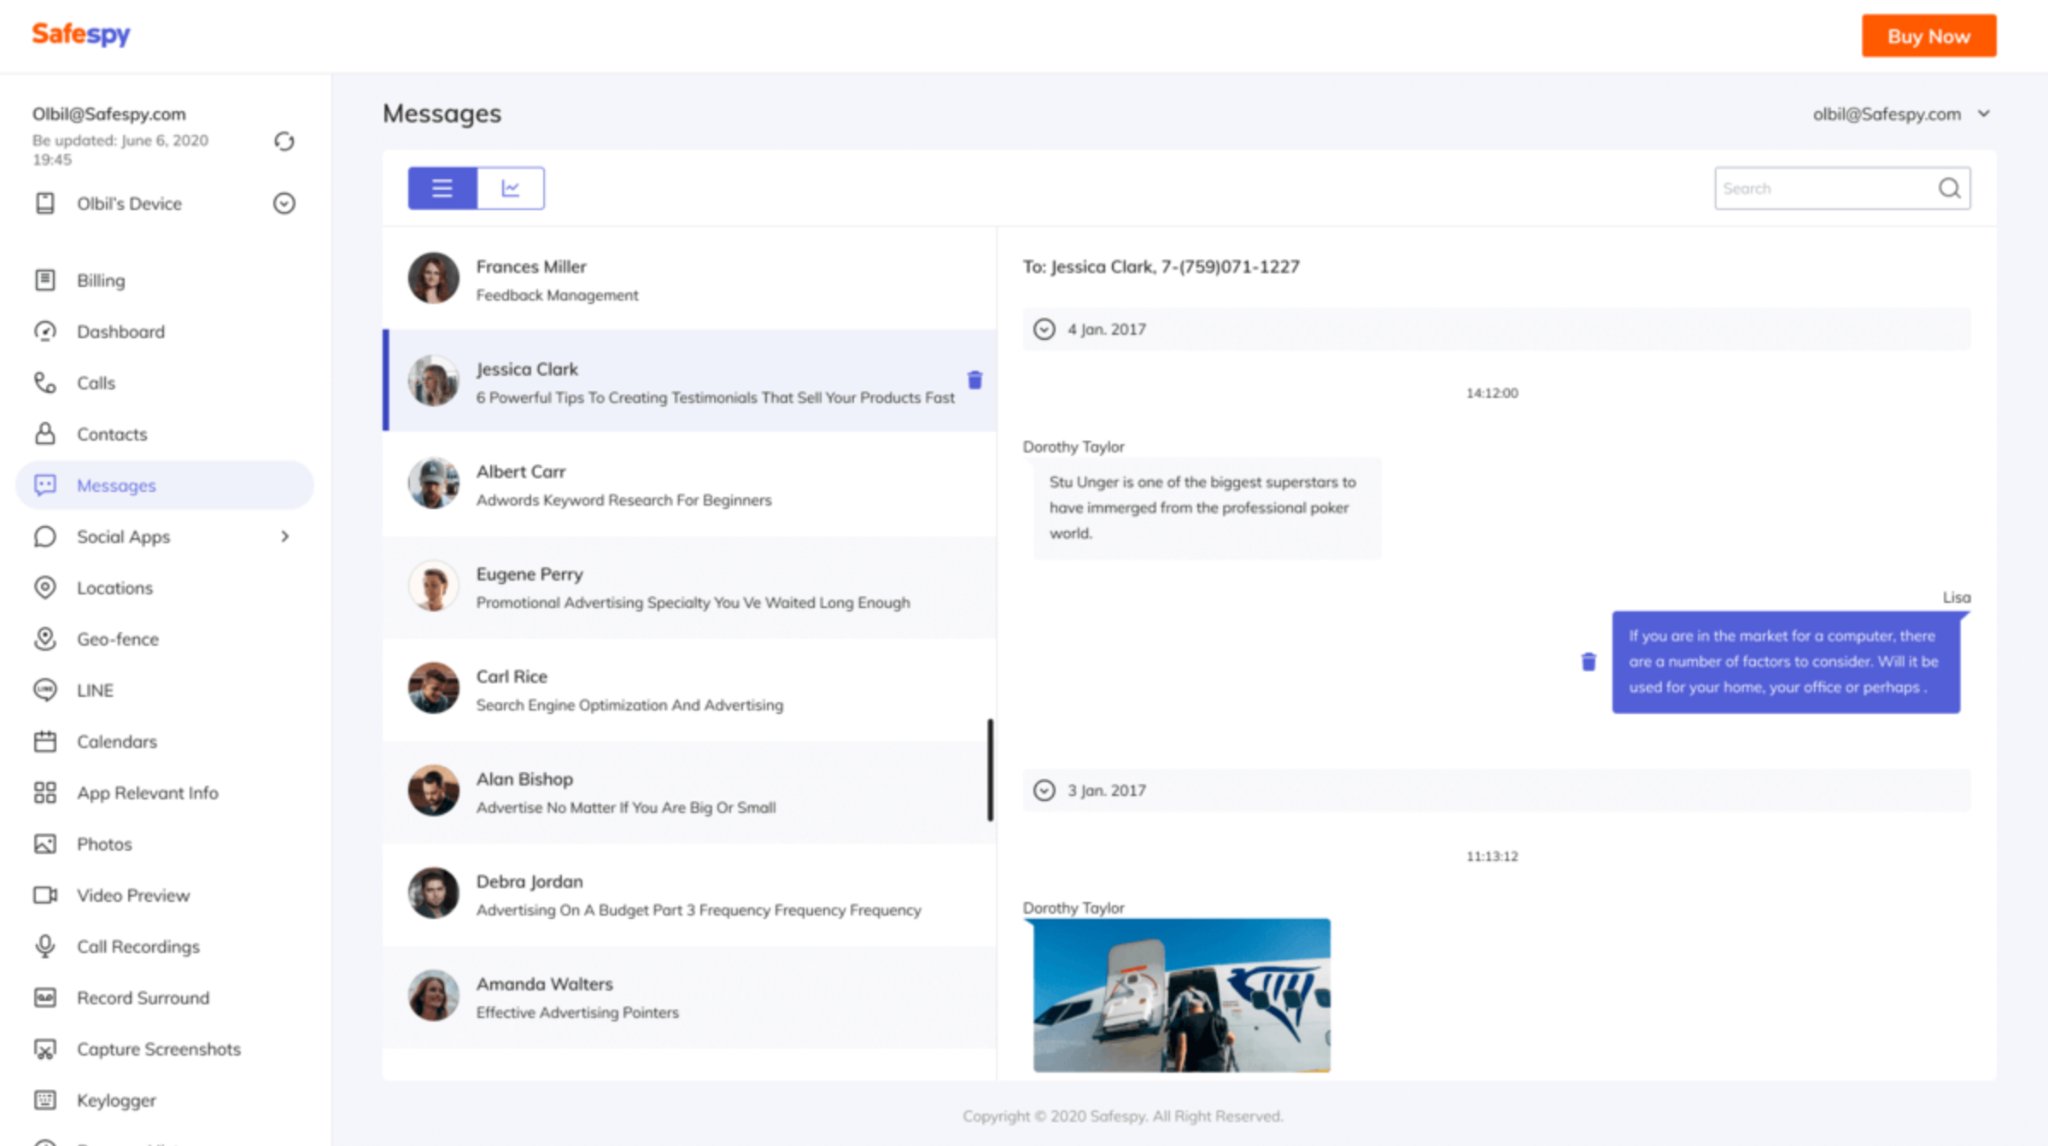Go to Capture Screenshots
This screenshot has width=2048, height=1146.
pos(158,1049)
